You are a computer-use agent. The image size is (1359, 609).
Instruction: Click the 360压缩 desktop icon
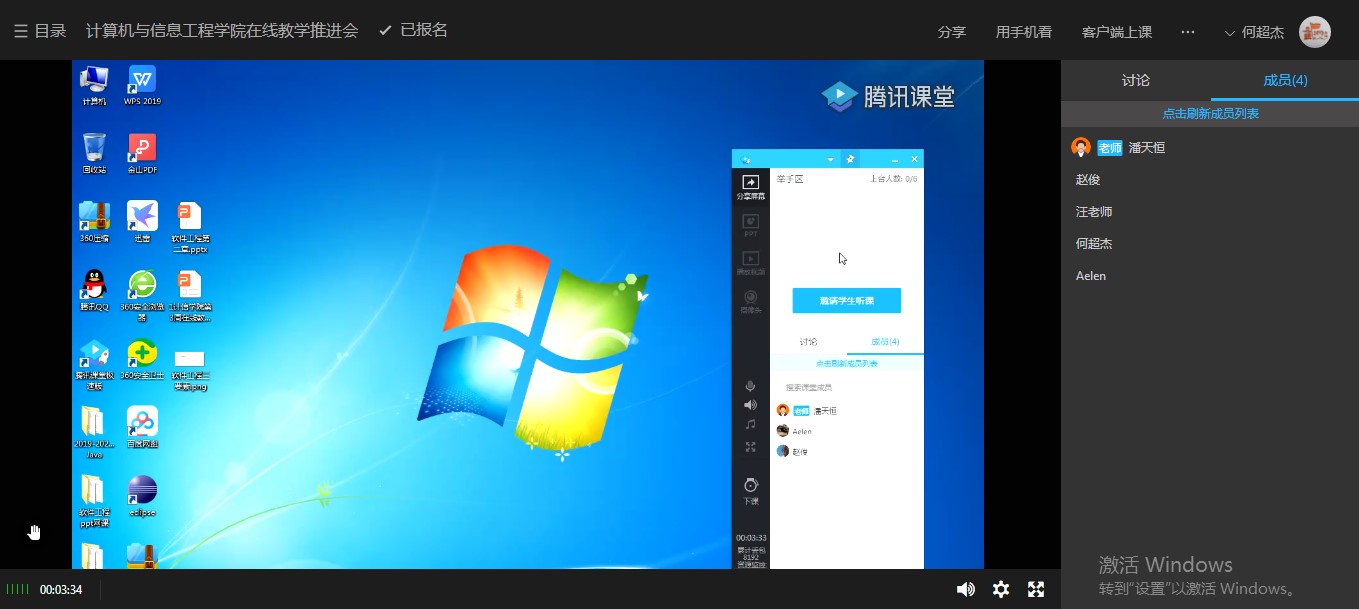pyautogui.click(x=94, y=222)
